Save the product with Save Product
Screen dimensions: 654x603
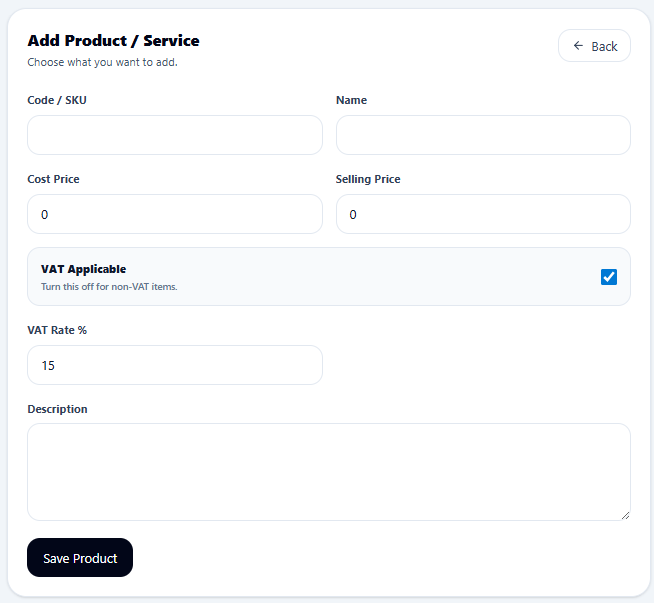coord(80,558)
